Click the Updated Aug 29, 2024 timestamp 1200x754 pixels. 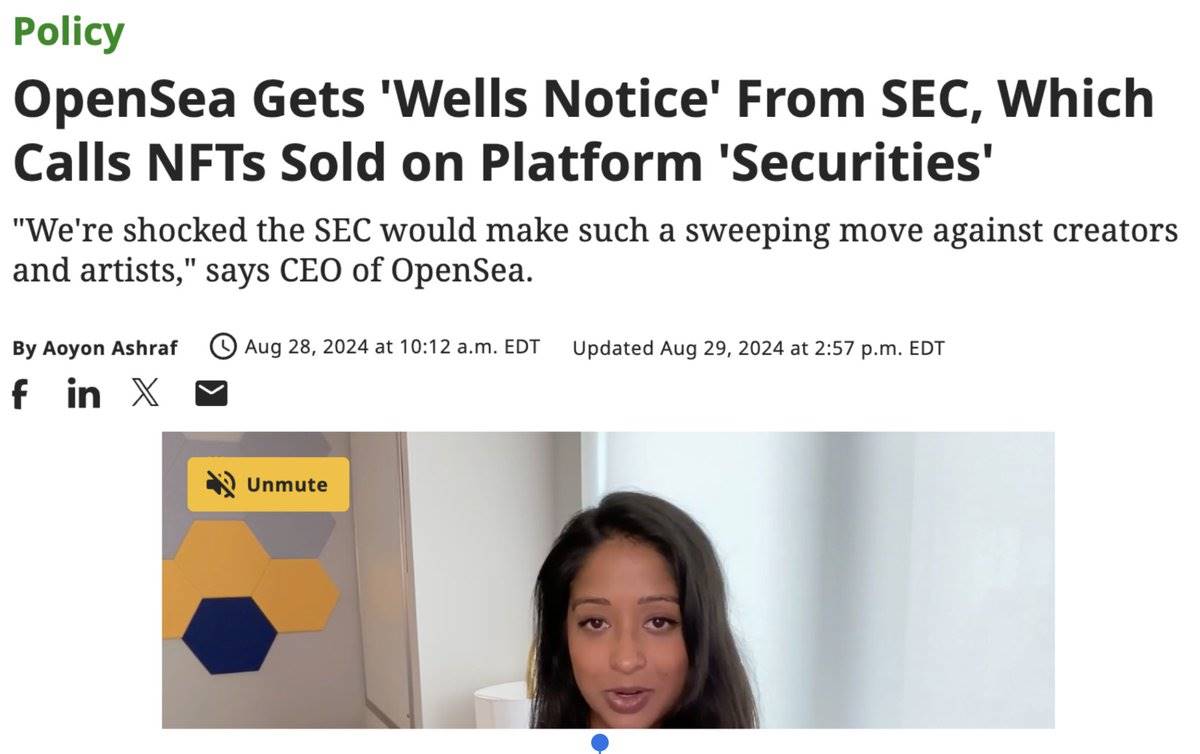coord(758,348)
